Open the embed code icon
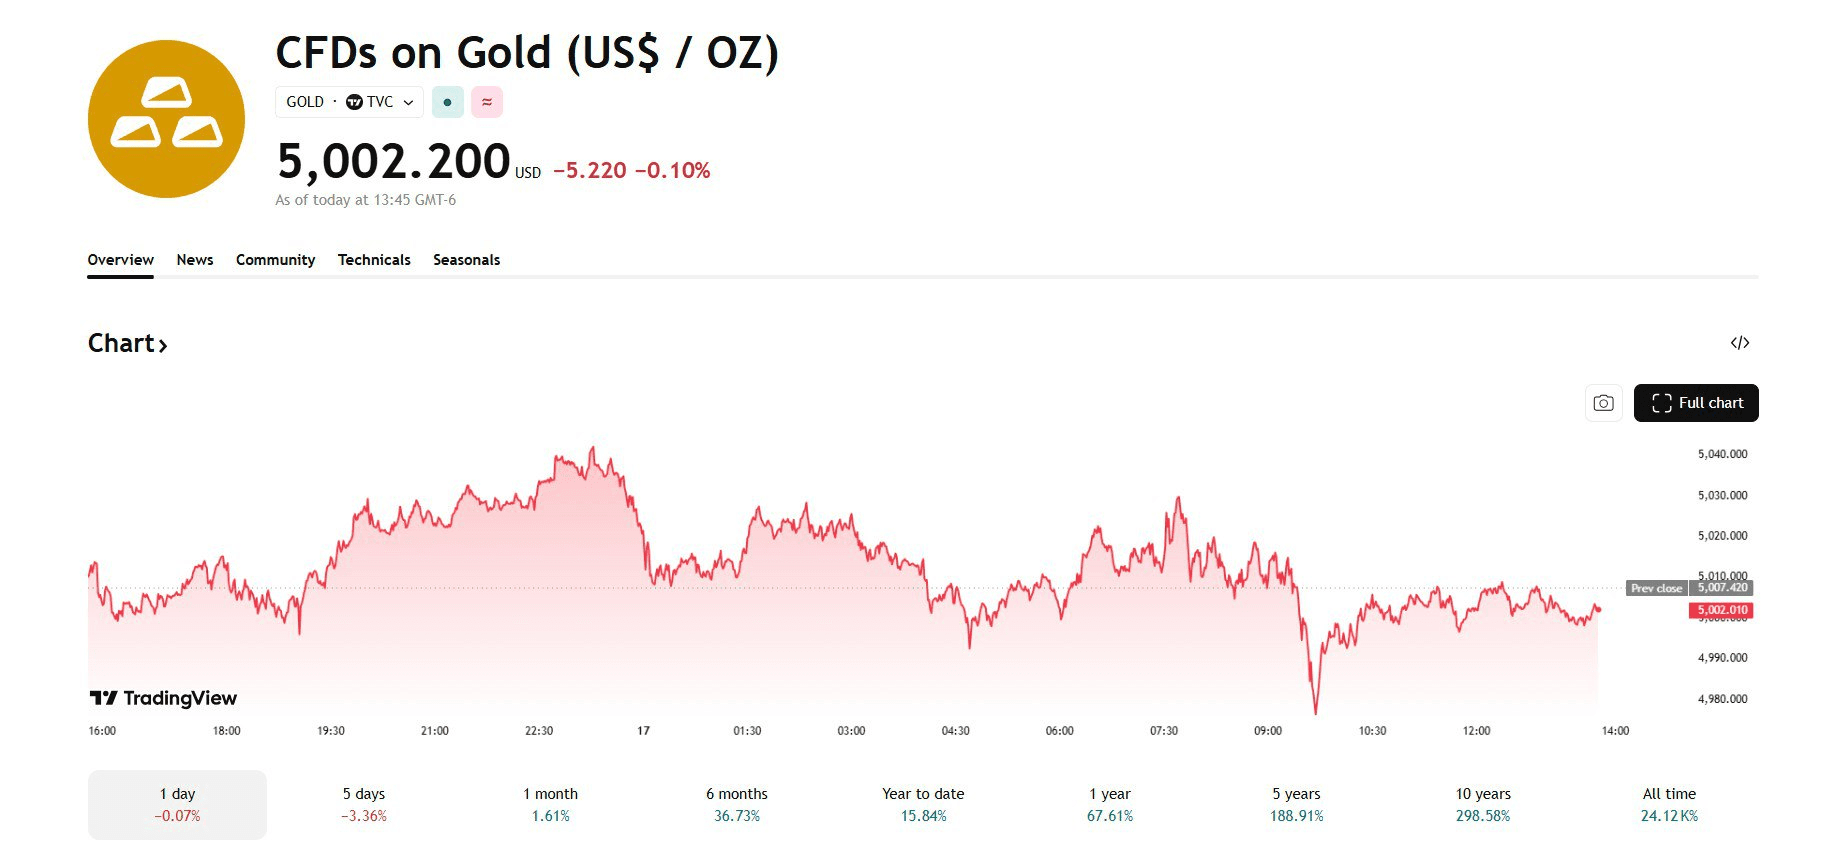This screenshot has height=852, width=1847. click(1740, 343)
